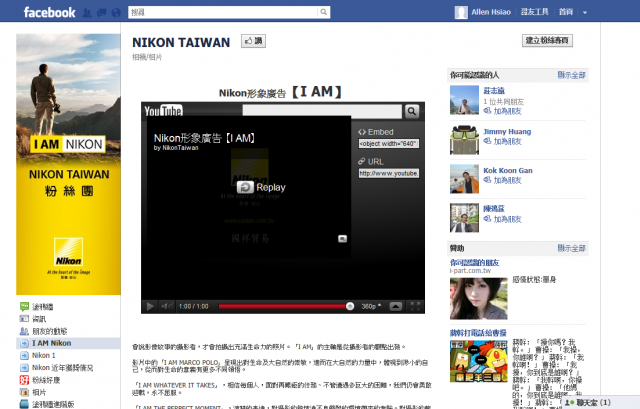
Task: Open the third Nikon tab in the sidebar
Action: (62, 368)
